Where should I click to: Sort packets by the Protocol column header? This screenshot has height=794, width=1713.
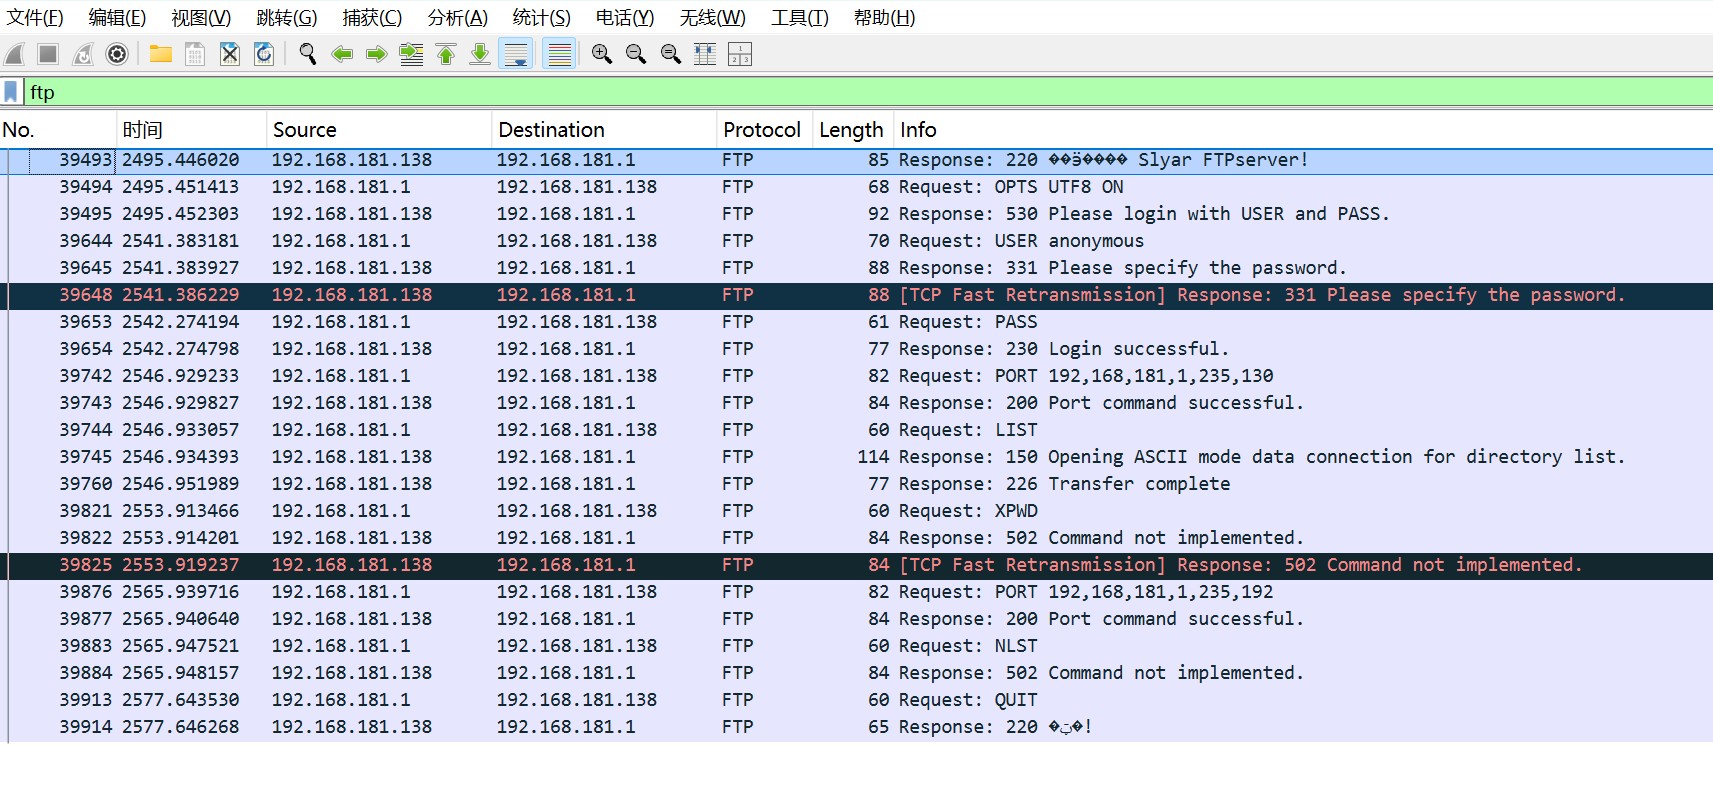click(761, 130)
